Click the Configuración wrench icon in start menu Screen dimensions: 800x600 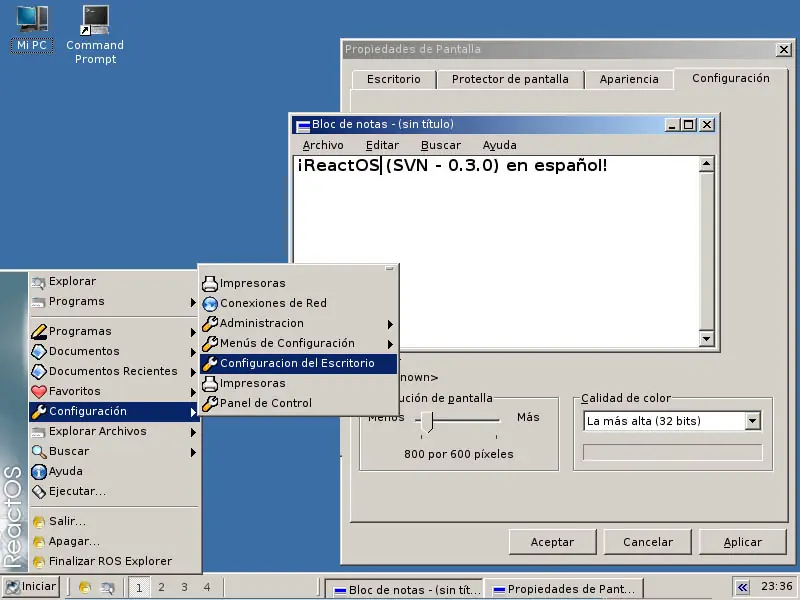39,411
